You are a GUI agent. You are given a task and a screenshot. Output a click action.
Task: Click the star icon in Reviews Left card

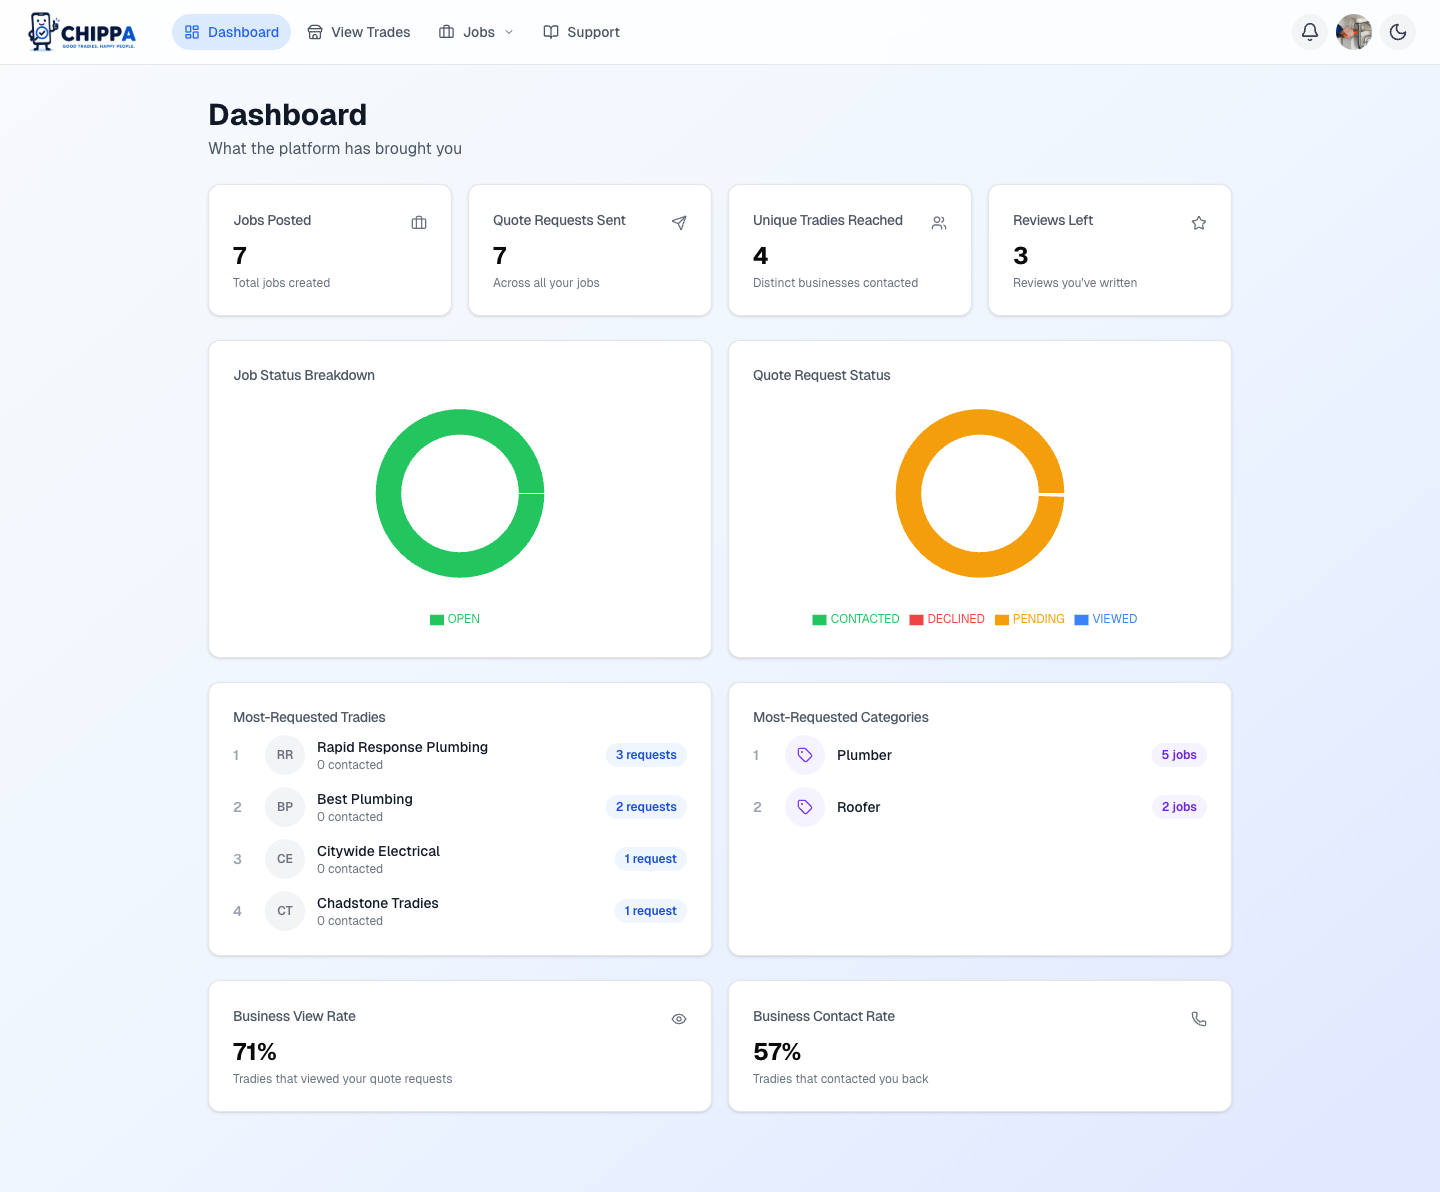[1199, 223]
